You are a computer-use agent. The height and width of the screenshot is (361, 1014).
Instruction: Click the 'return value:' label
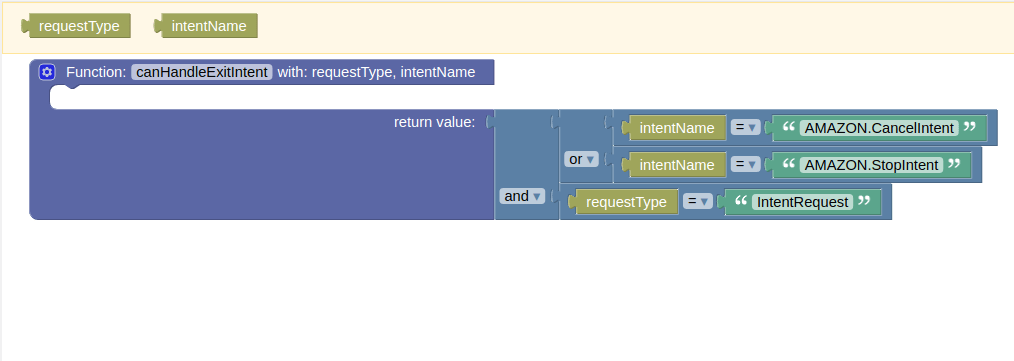tap(435, 122)
